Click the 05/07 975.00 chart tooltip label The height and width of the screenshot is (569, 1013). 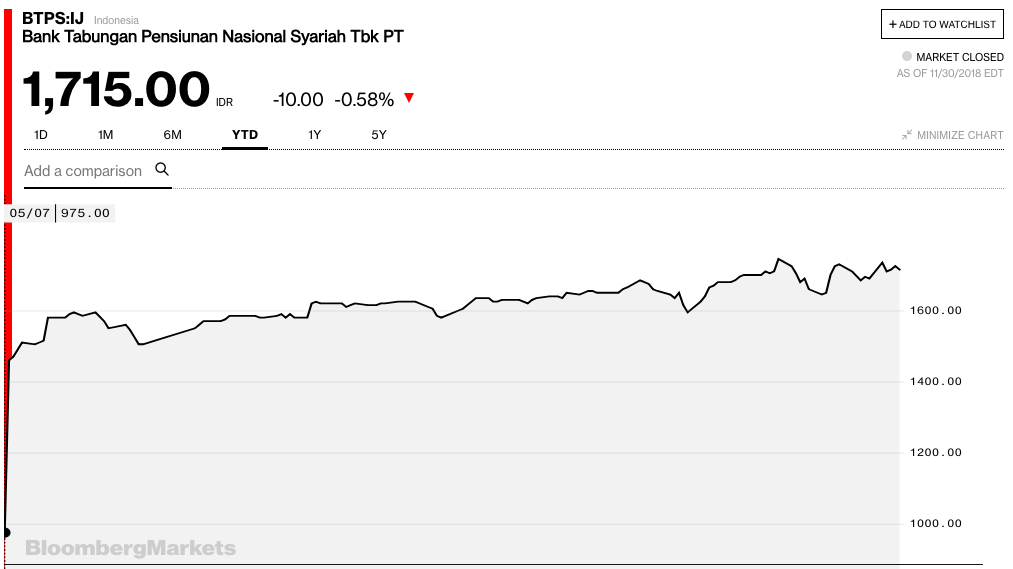click(60, 213)
